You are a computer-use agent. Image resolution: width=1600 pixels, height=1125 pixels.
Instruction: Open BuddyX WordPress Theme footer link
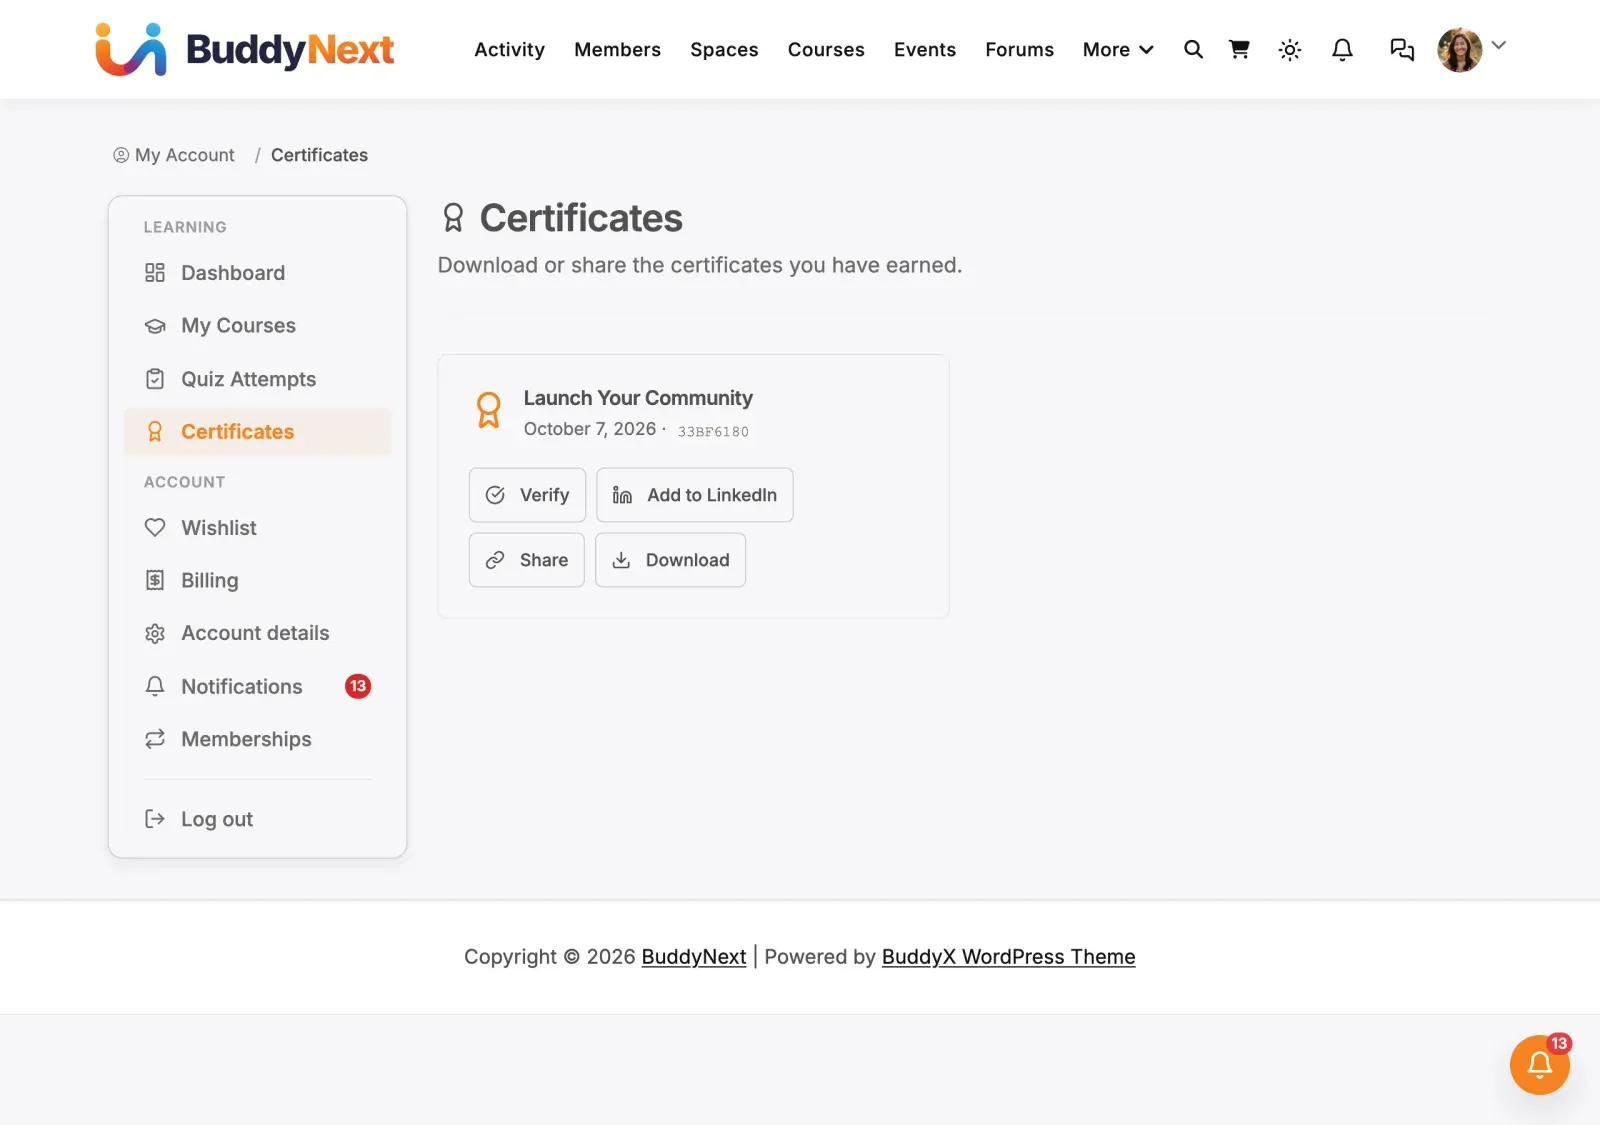pyautogui.click(x=1008, y=957)
